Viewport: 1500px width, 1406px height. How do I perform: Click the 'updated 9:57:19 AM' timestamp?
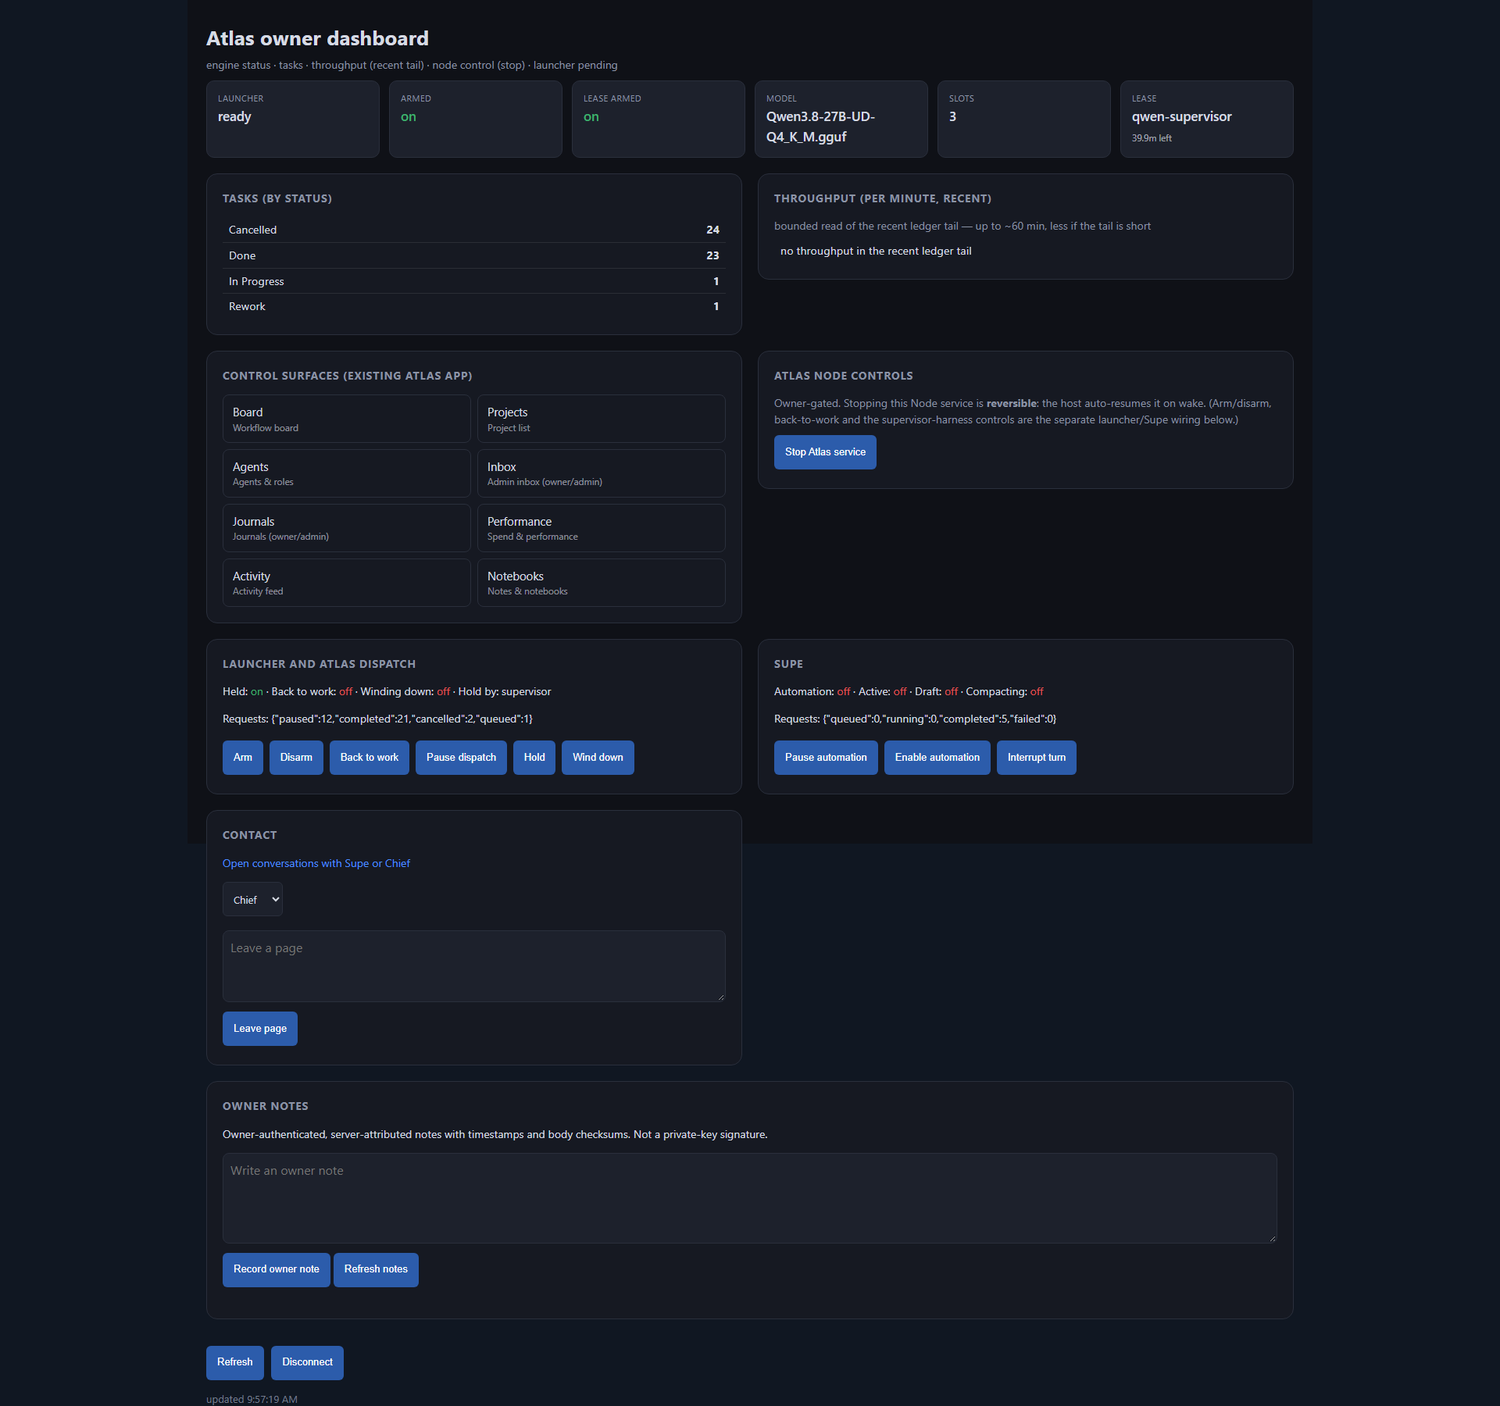(252, 1399)
